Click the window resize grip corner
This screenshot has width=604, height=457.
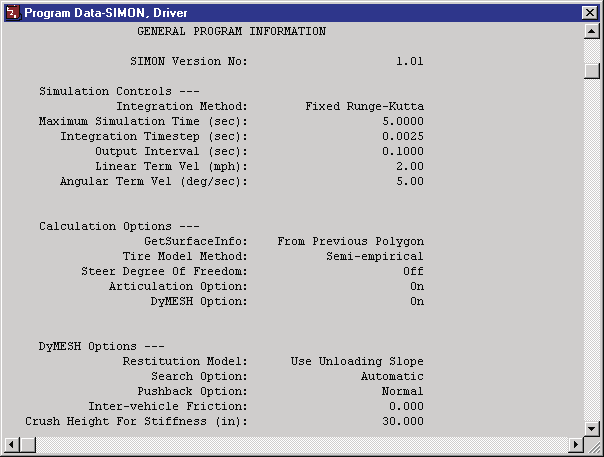pyautogui.click(x=592, y=445)
